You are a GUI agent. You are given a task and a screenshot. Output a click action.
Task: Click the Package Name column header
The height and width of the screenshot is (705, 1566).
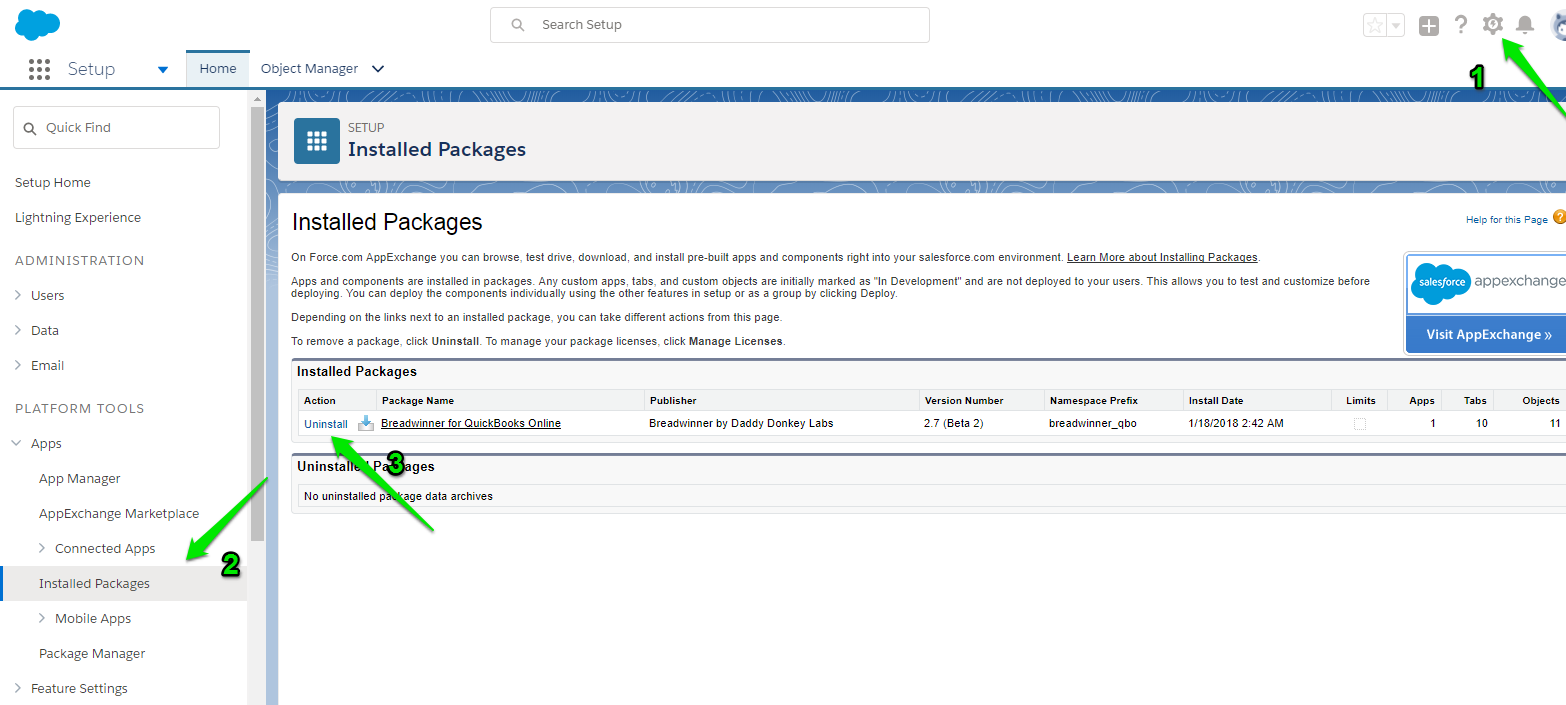click(418, 400)
